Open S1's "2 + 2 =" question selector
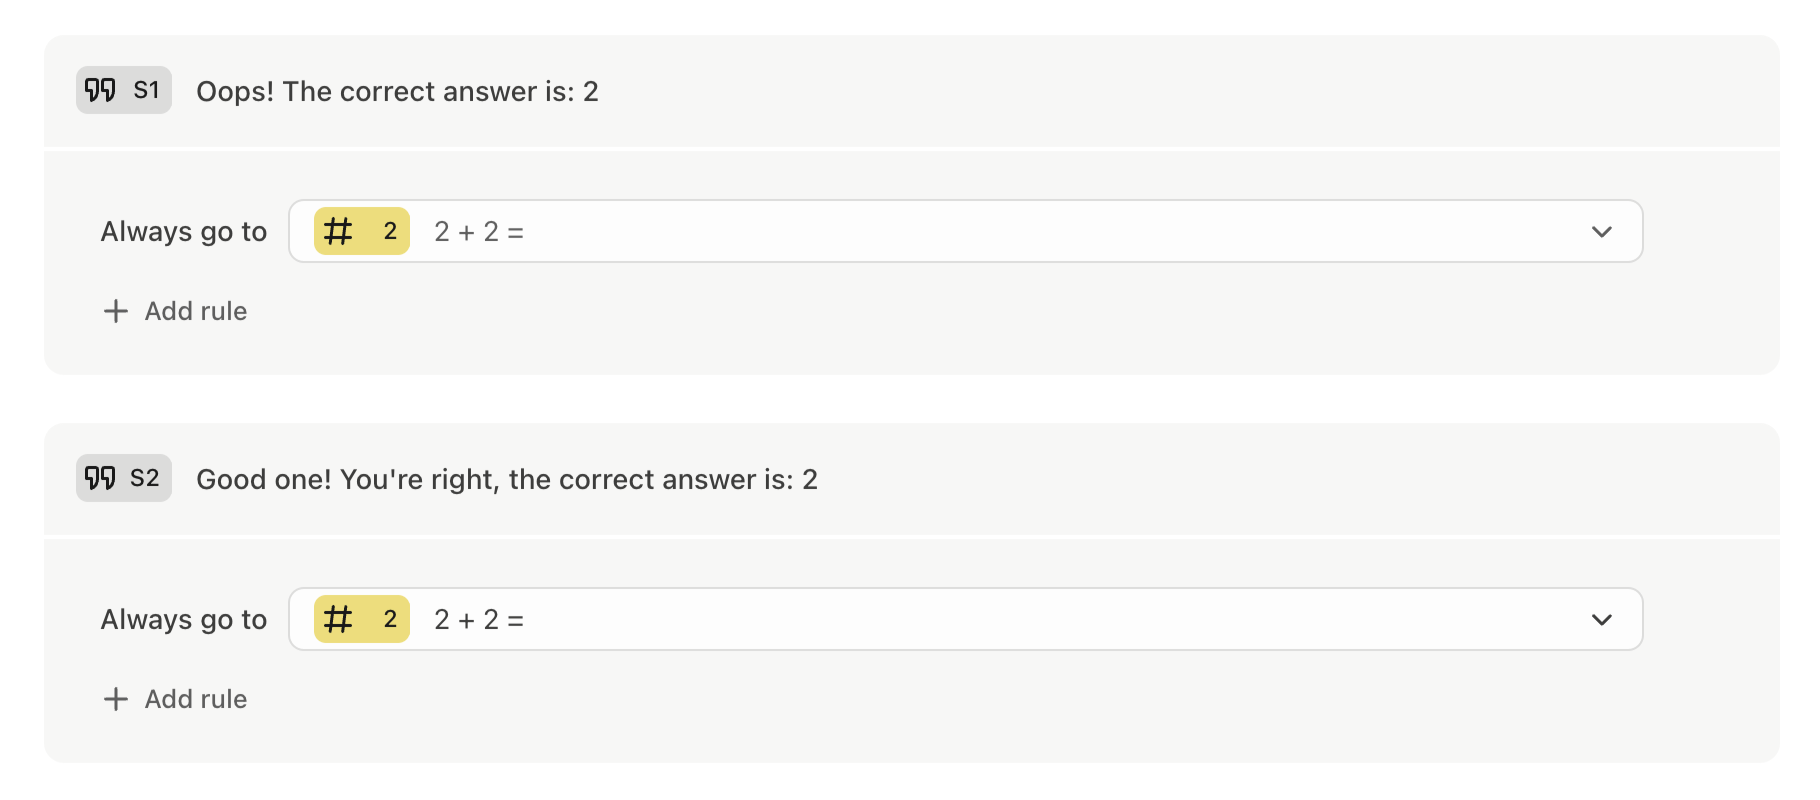The width and height of the screenshot is (1820, 800). click(x=478, y=232)
